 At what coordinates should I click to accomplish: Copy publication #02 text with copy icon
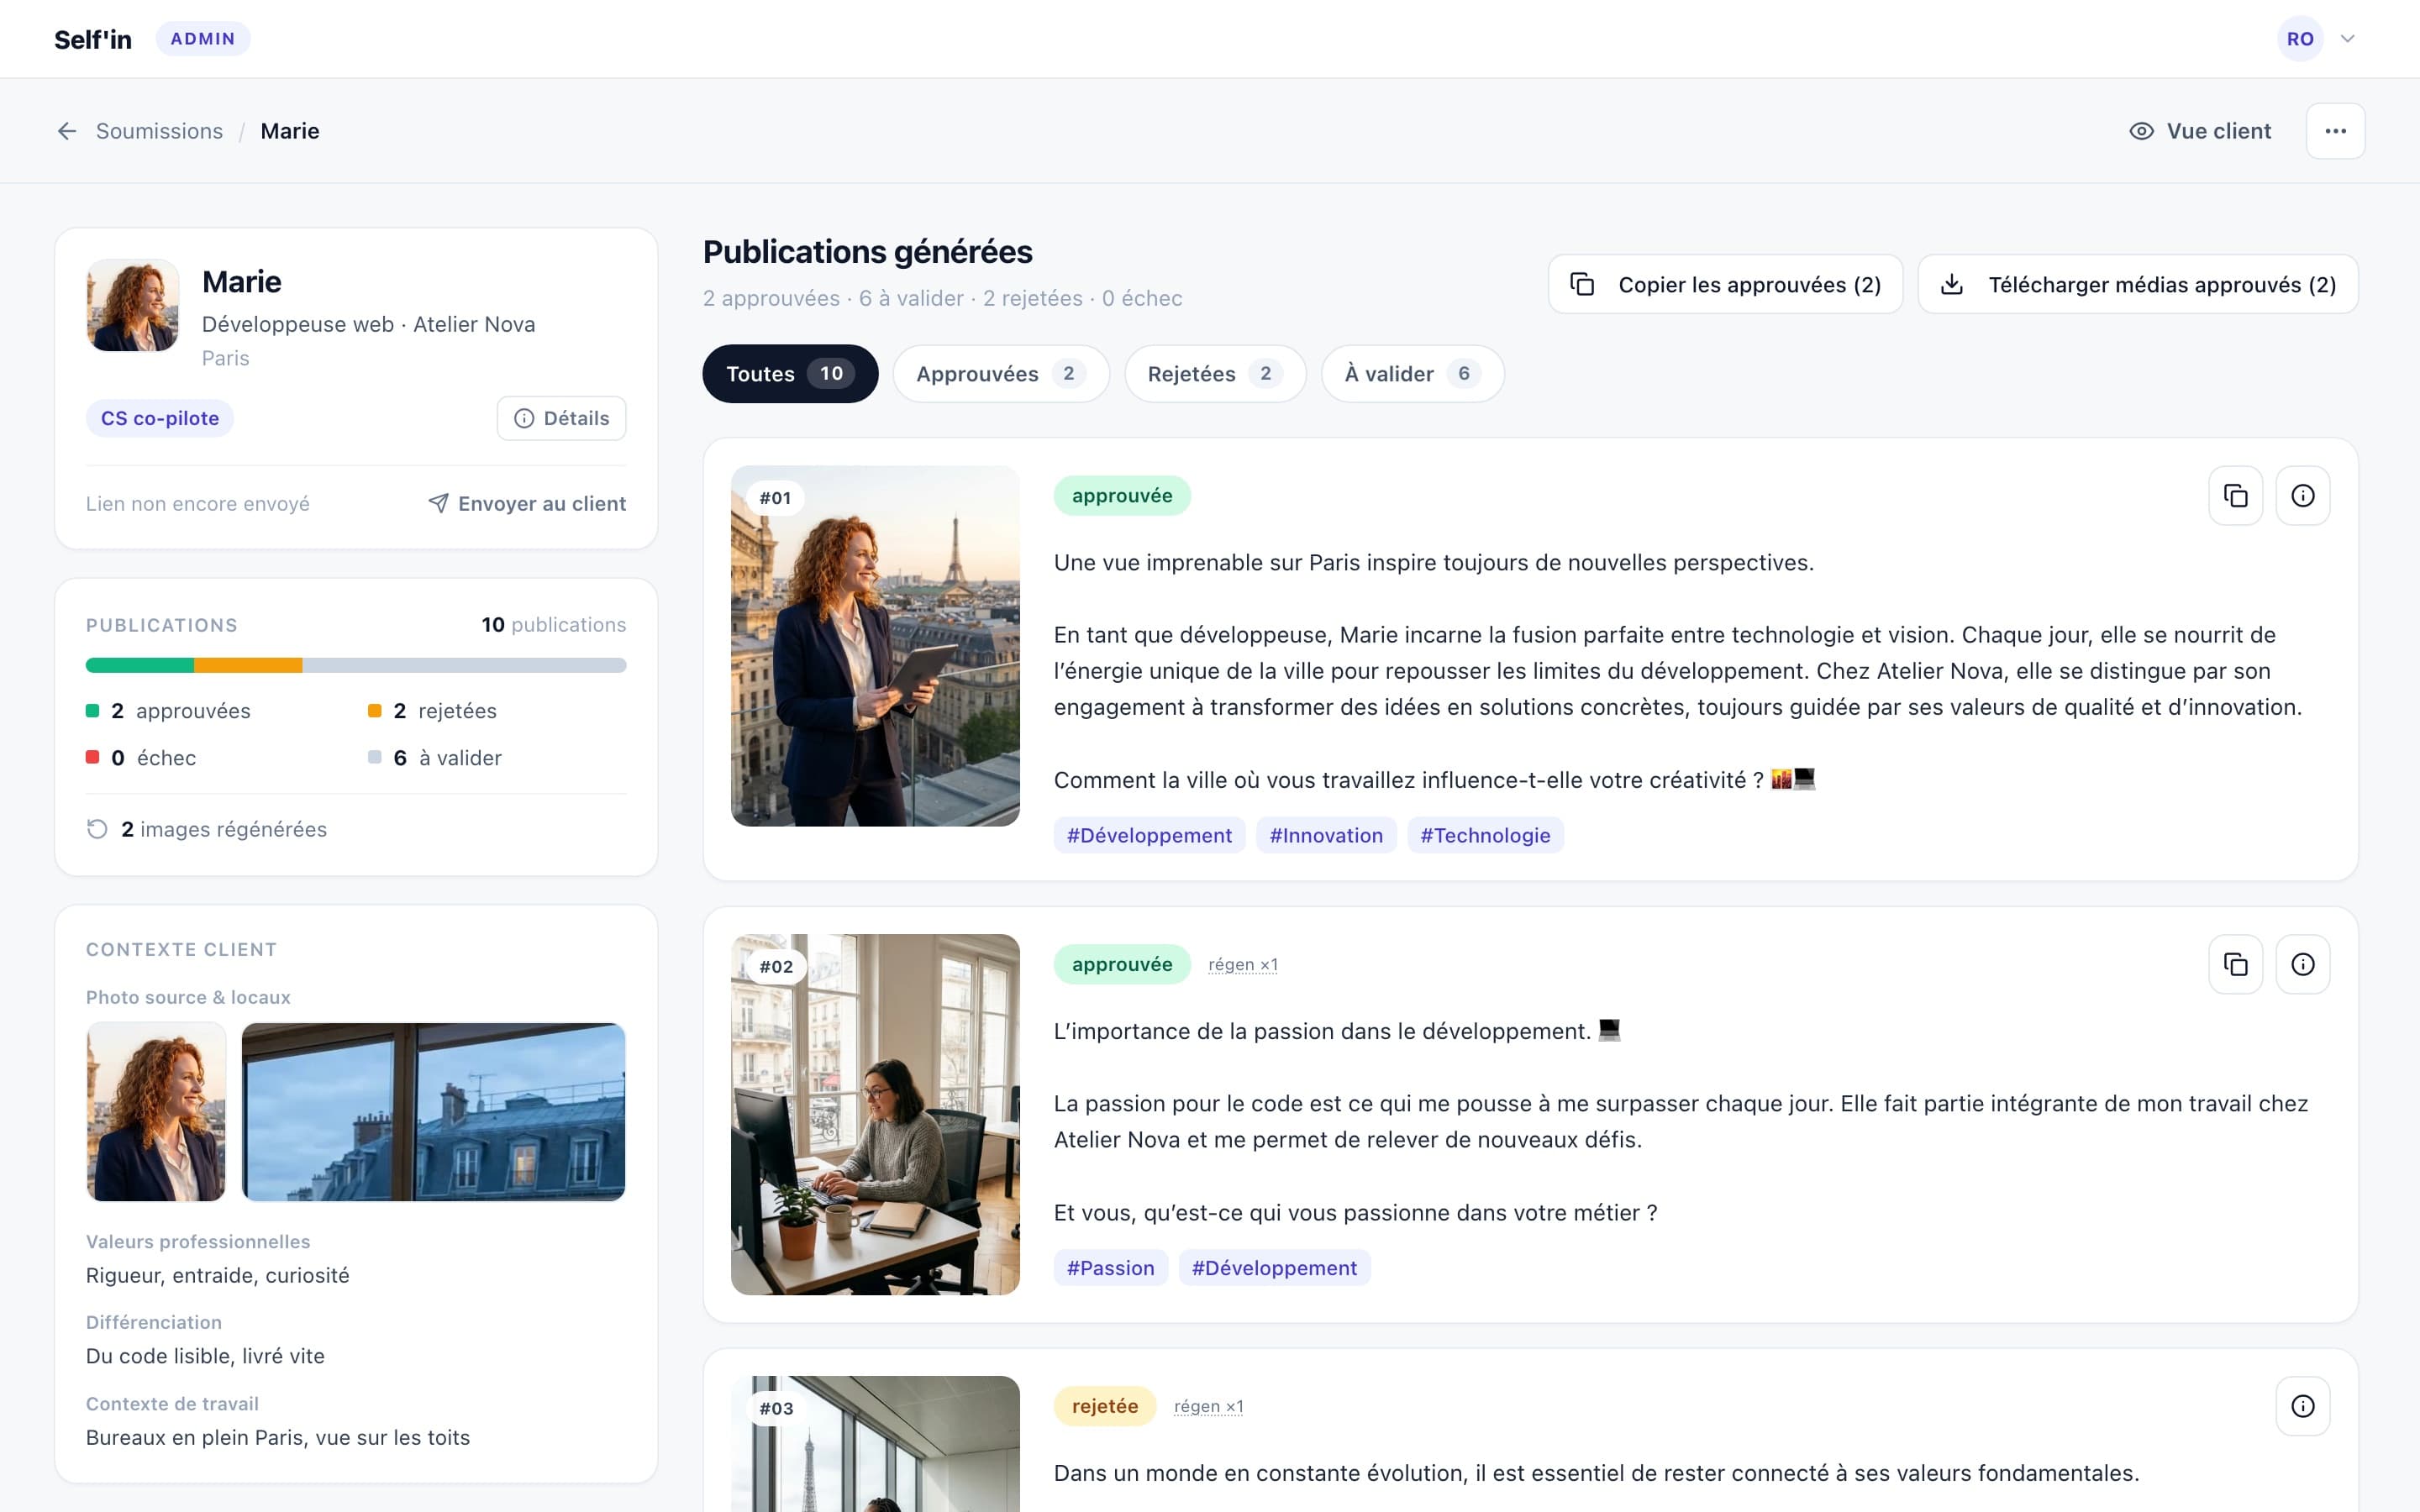coord(2235,964)
